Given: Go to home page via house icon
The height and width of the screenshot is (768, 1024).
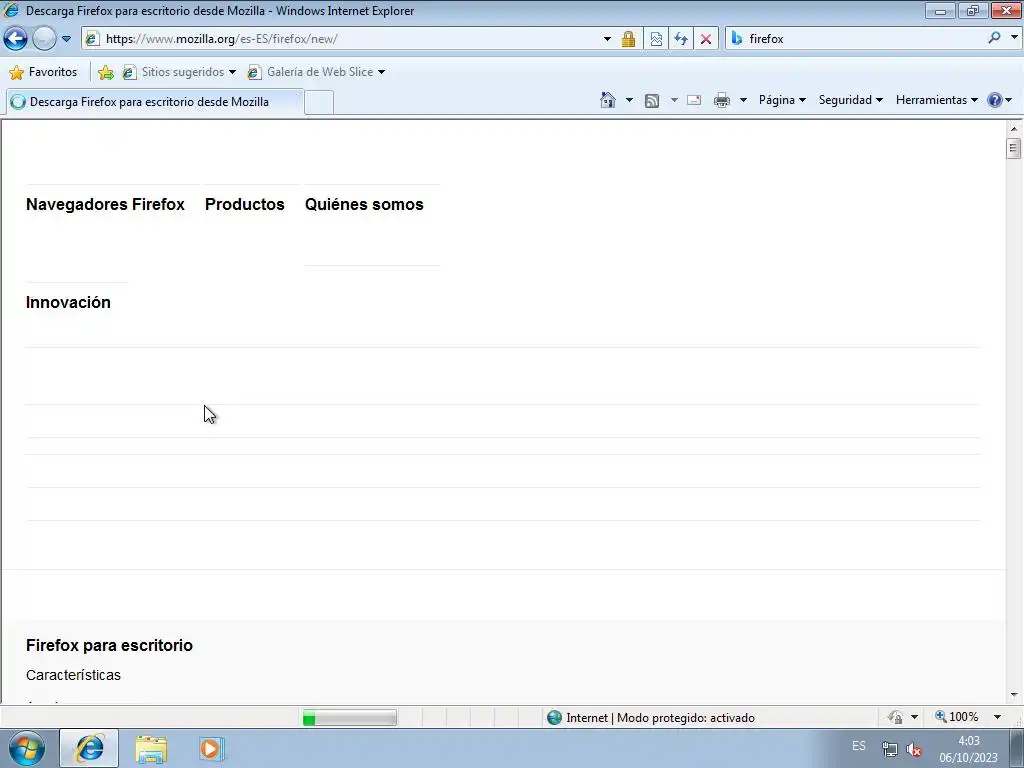Looking at the screenshot, I should click(x=608, y=100).
